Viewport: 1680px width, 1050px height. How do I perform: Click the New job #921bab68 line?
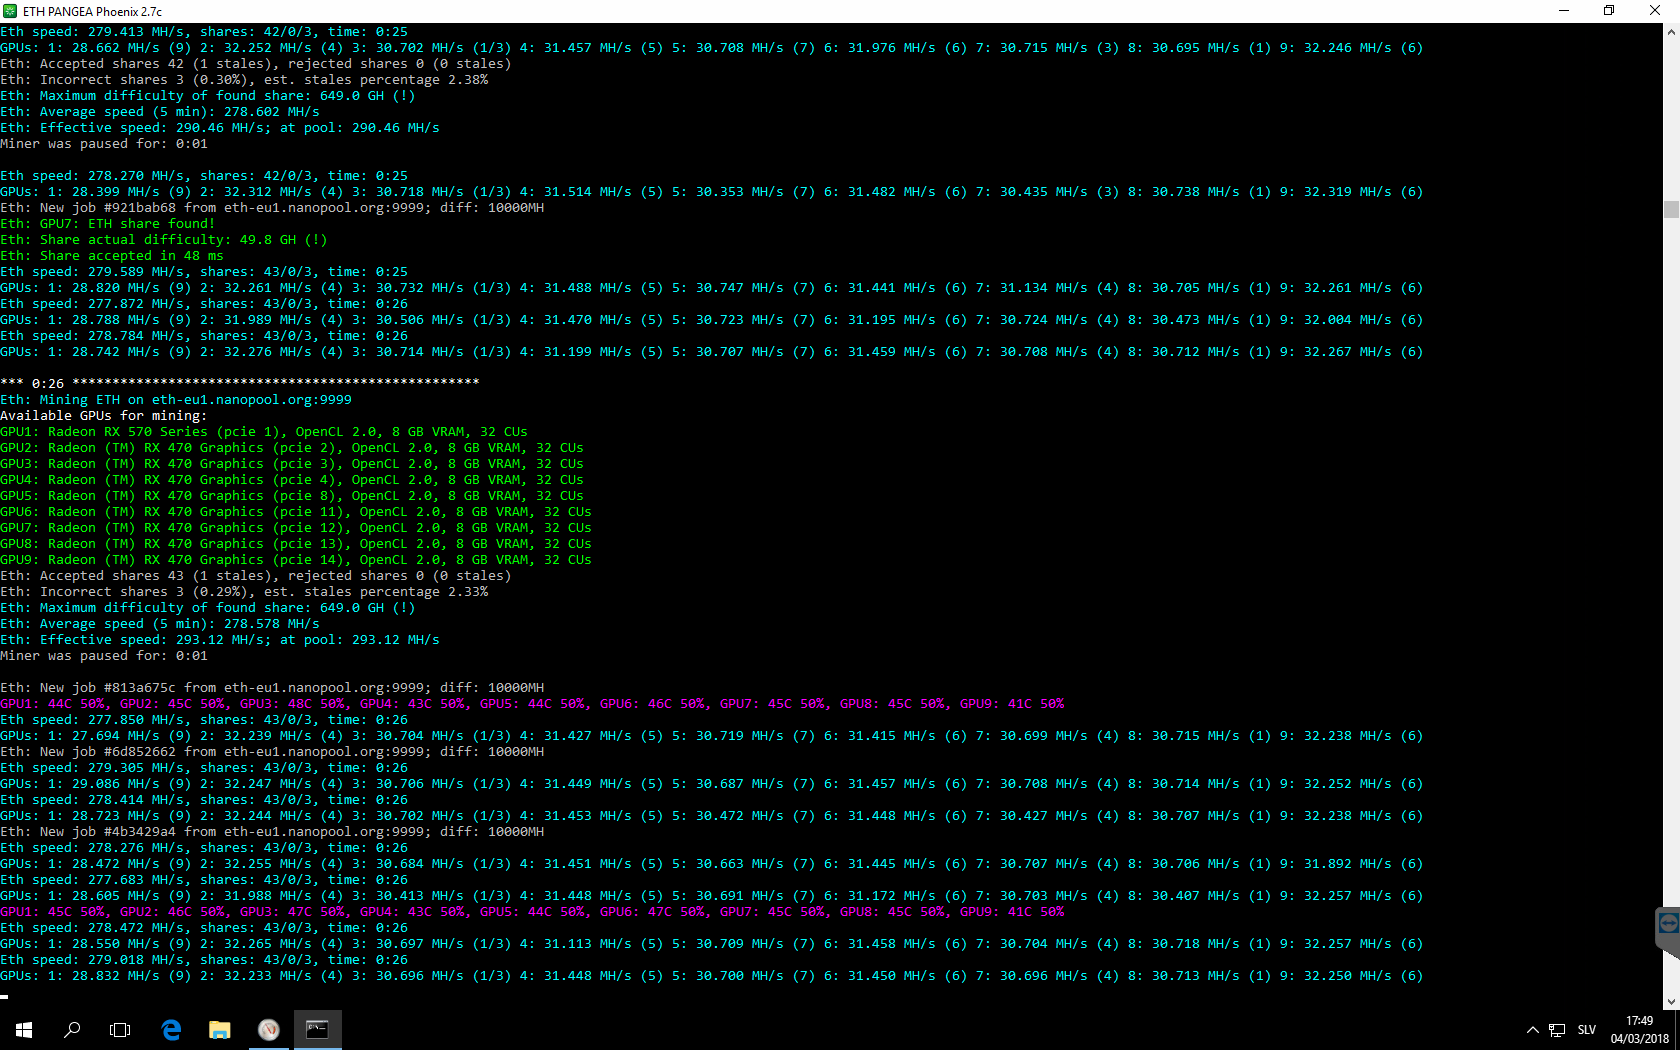point(272,208)
